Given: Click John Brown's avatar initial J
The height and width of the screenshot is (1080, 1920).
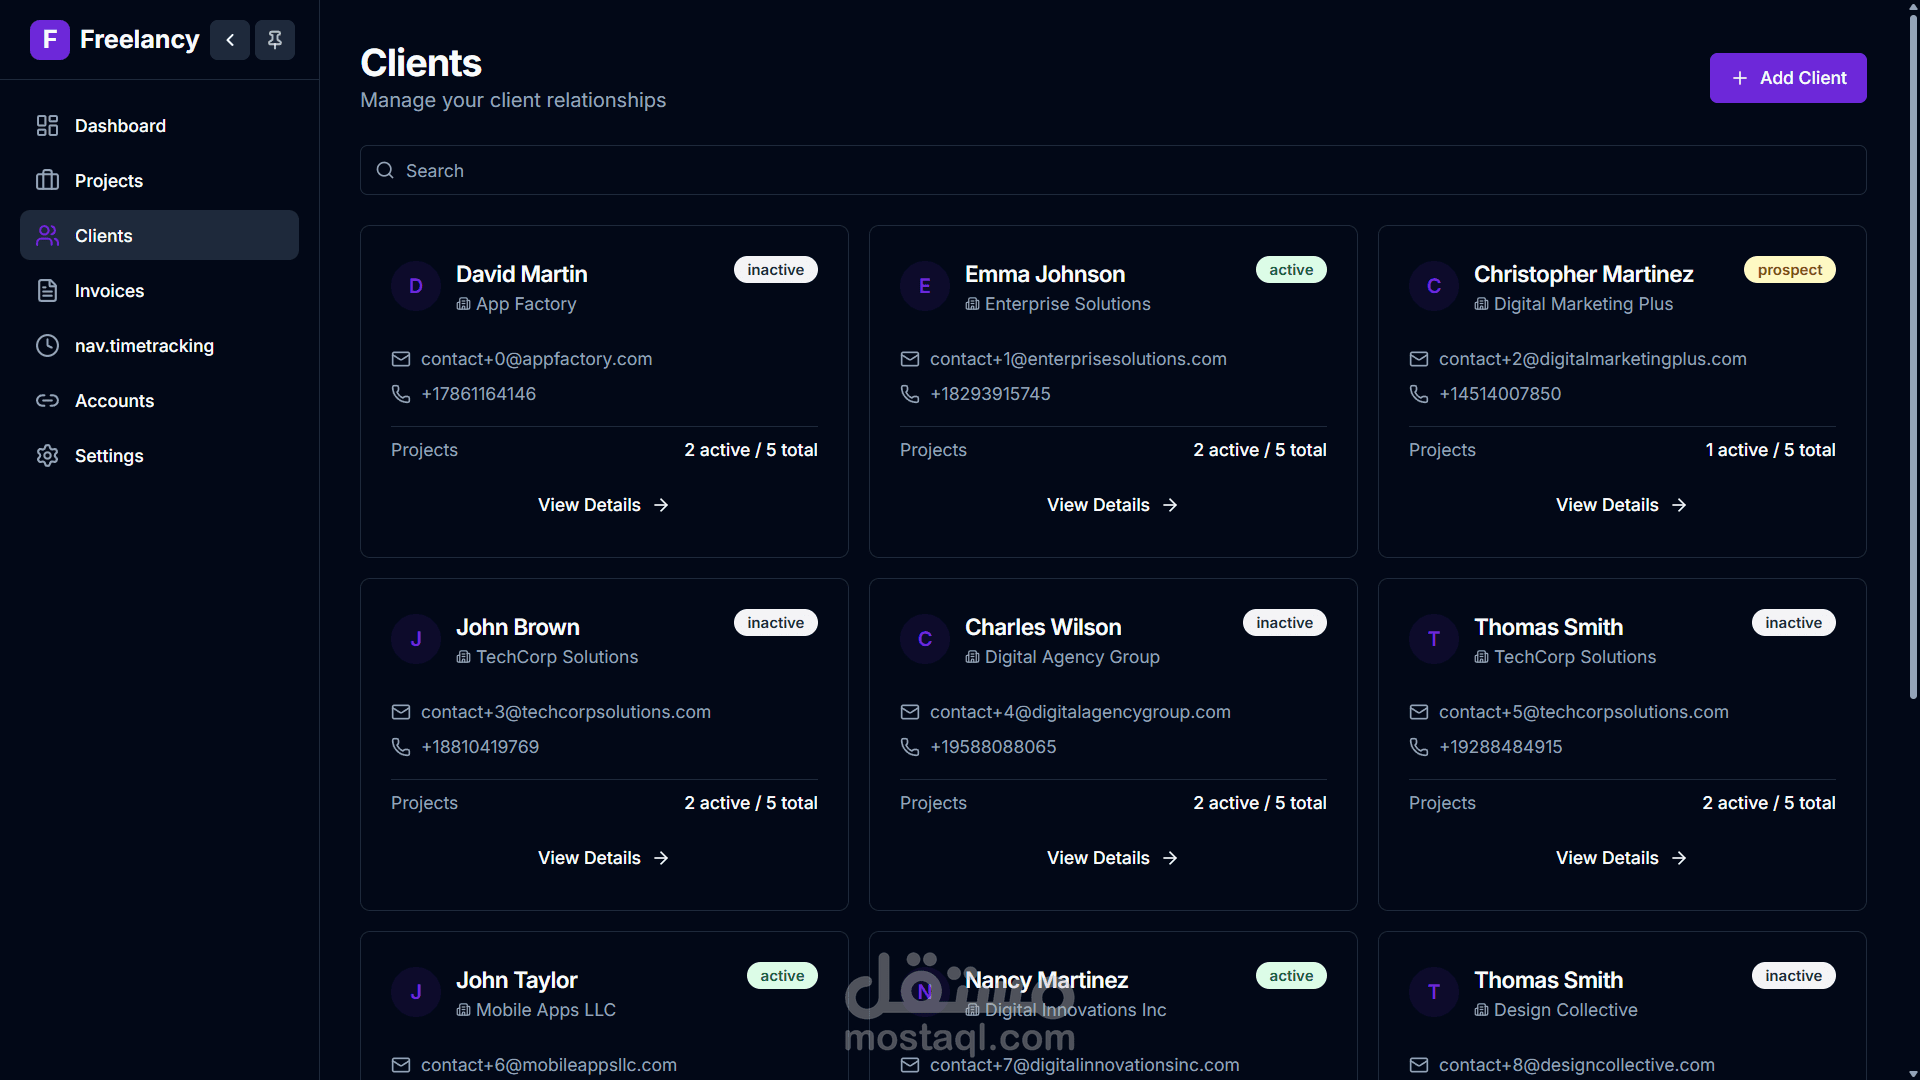Looking at the screenshot, I should pos(416,639).
